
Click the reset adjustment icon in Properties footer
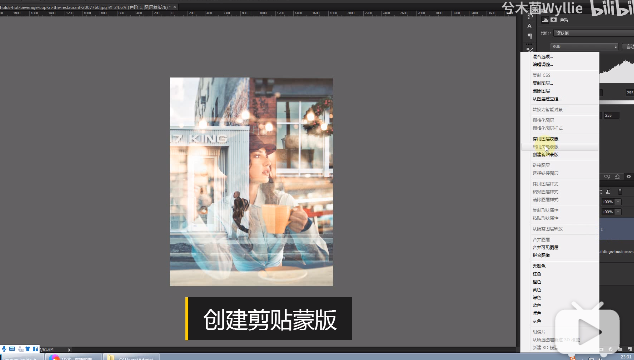point(617,177)
